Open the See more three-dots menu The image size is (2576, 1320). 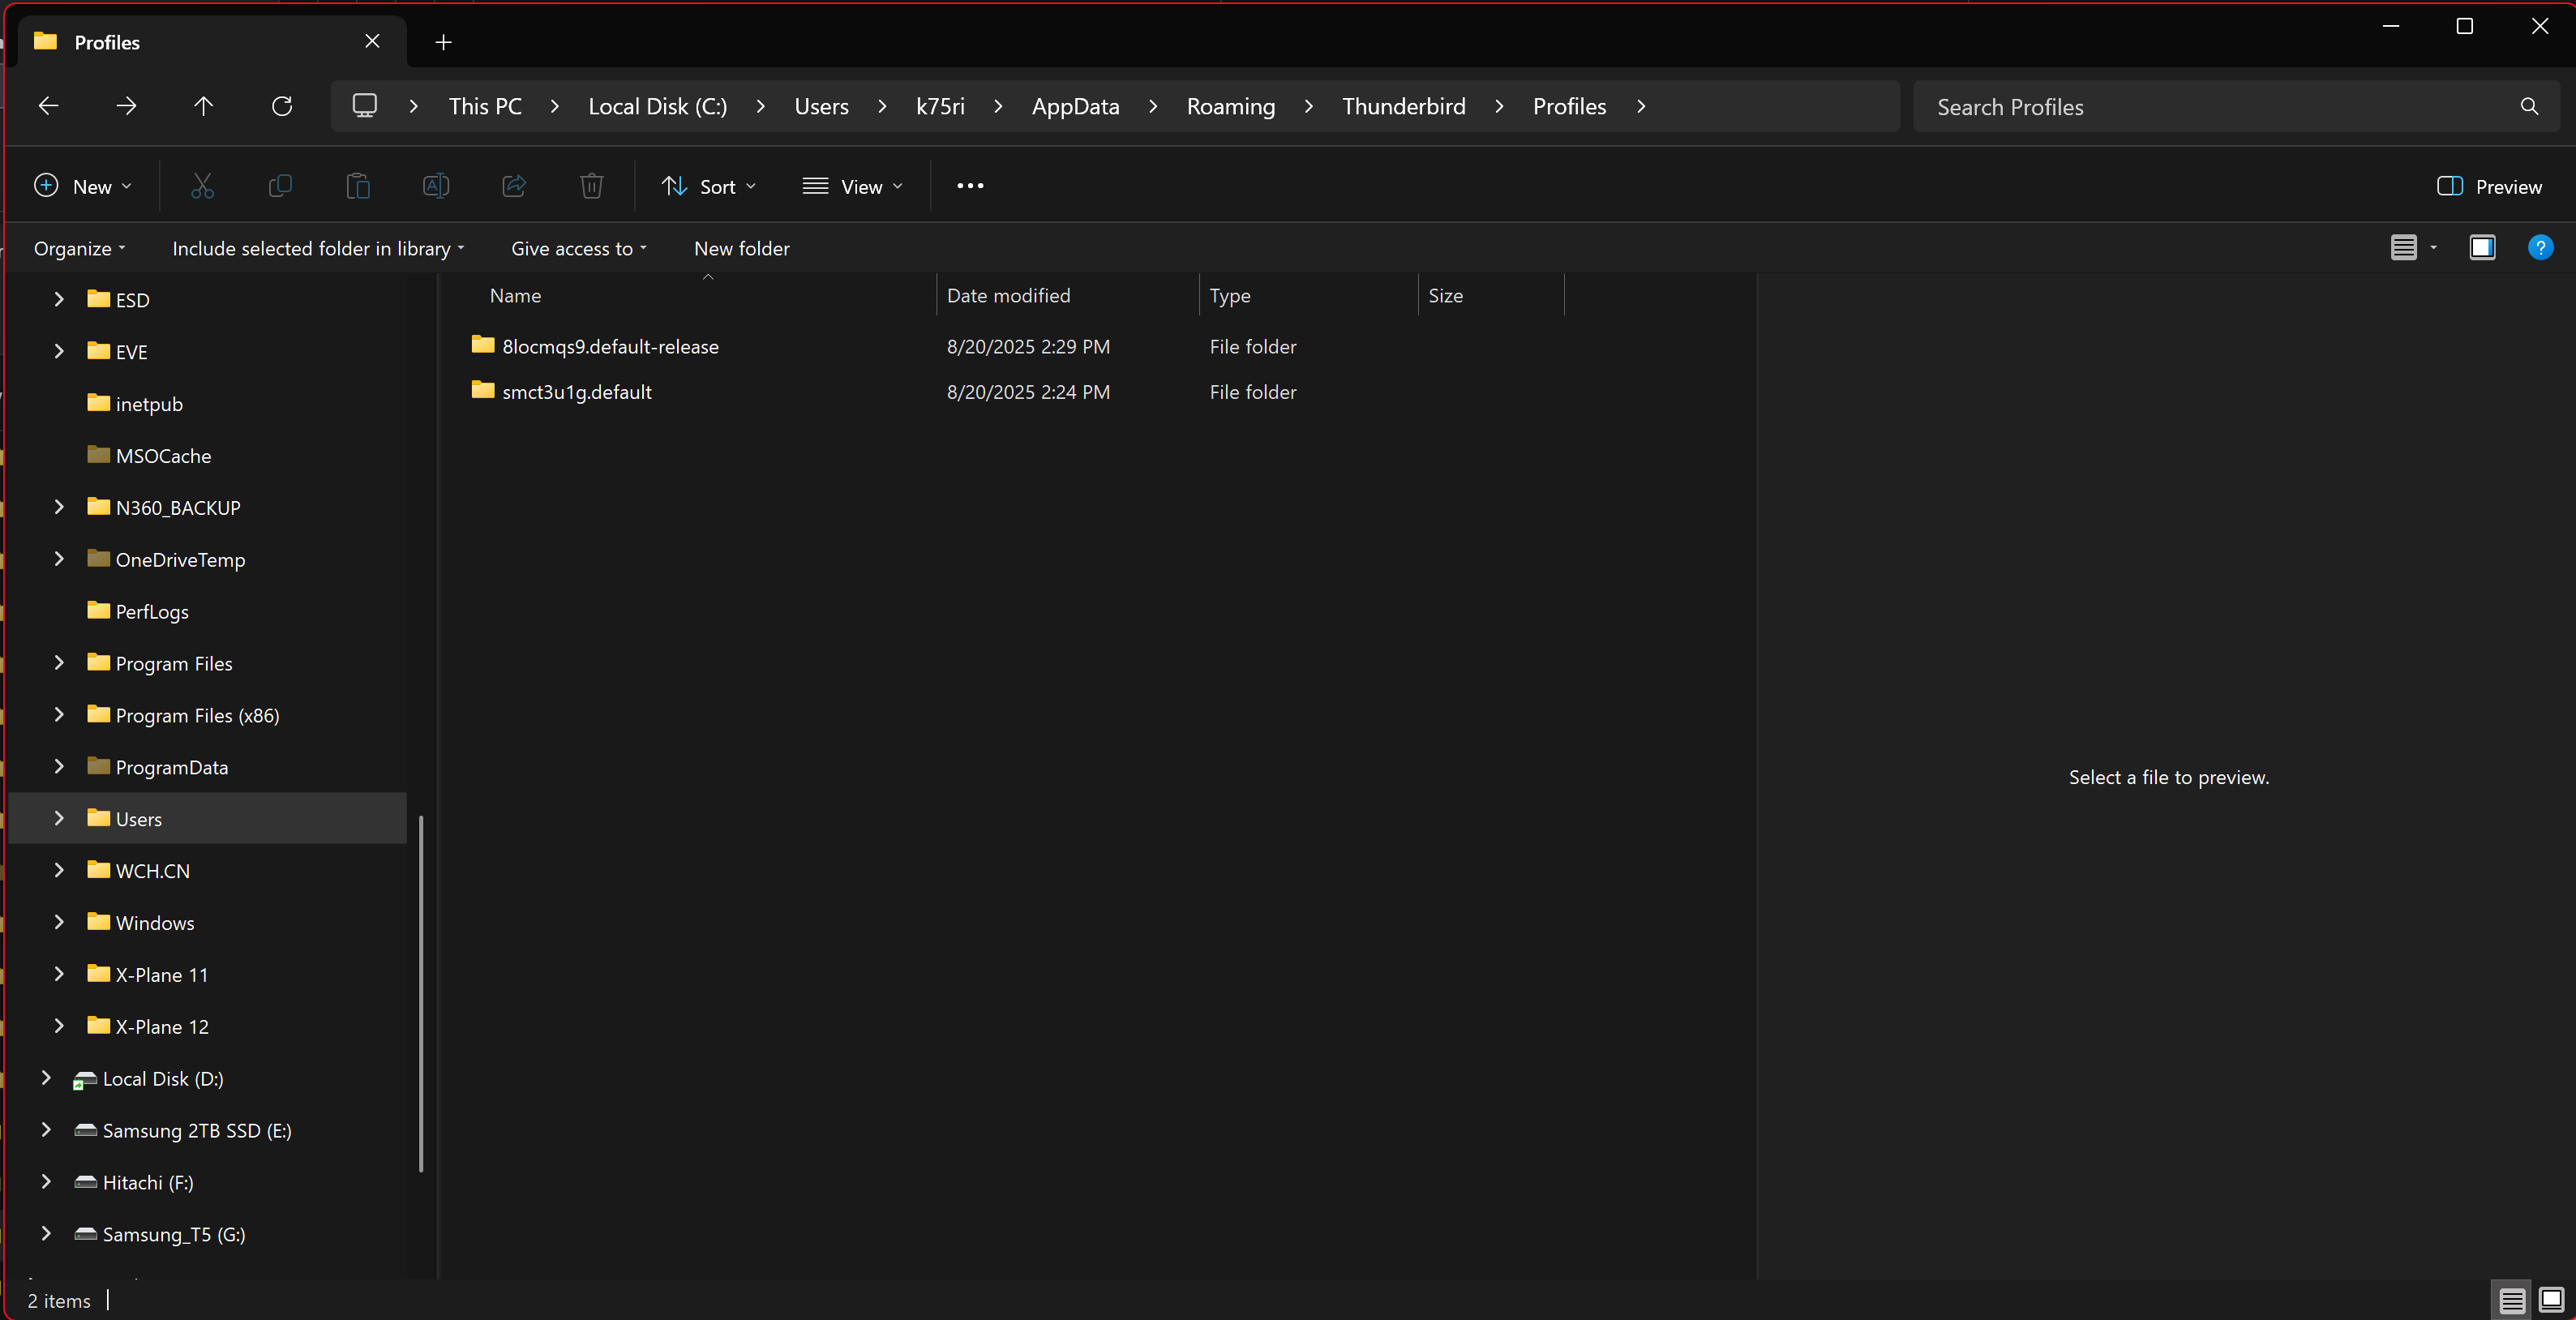point(970,186)
